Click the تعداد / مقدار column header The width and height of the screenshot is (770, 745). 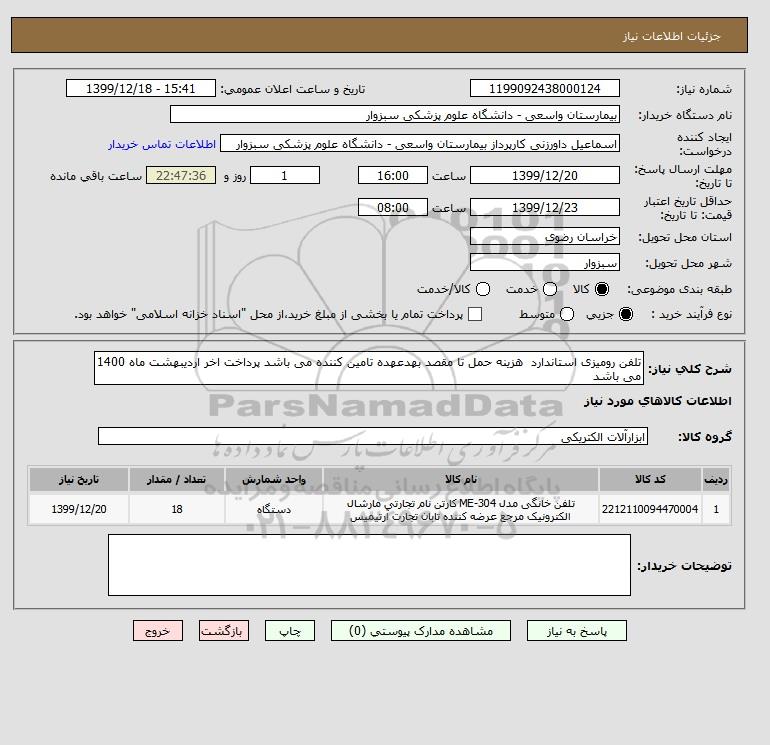pyautogui.click(x=177, y=479)
